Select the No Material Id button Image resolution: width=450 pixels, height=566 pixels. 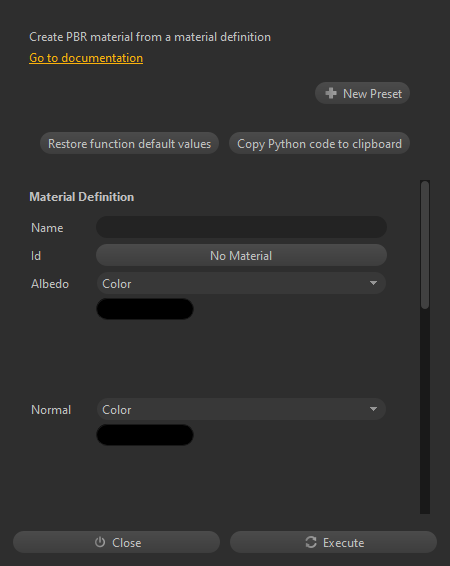point(241,255)
